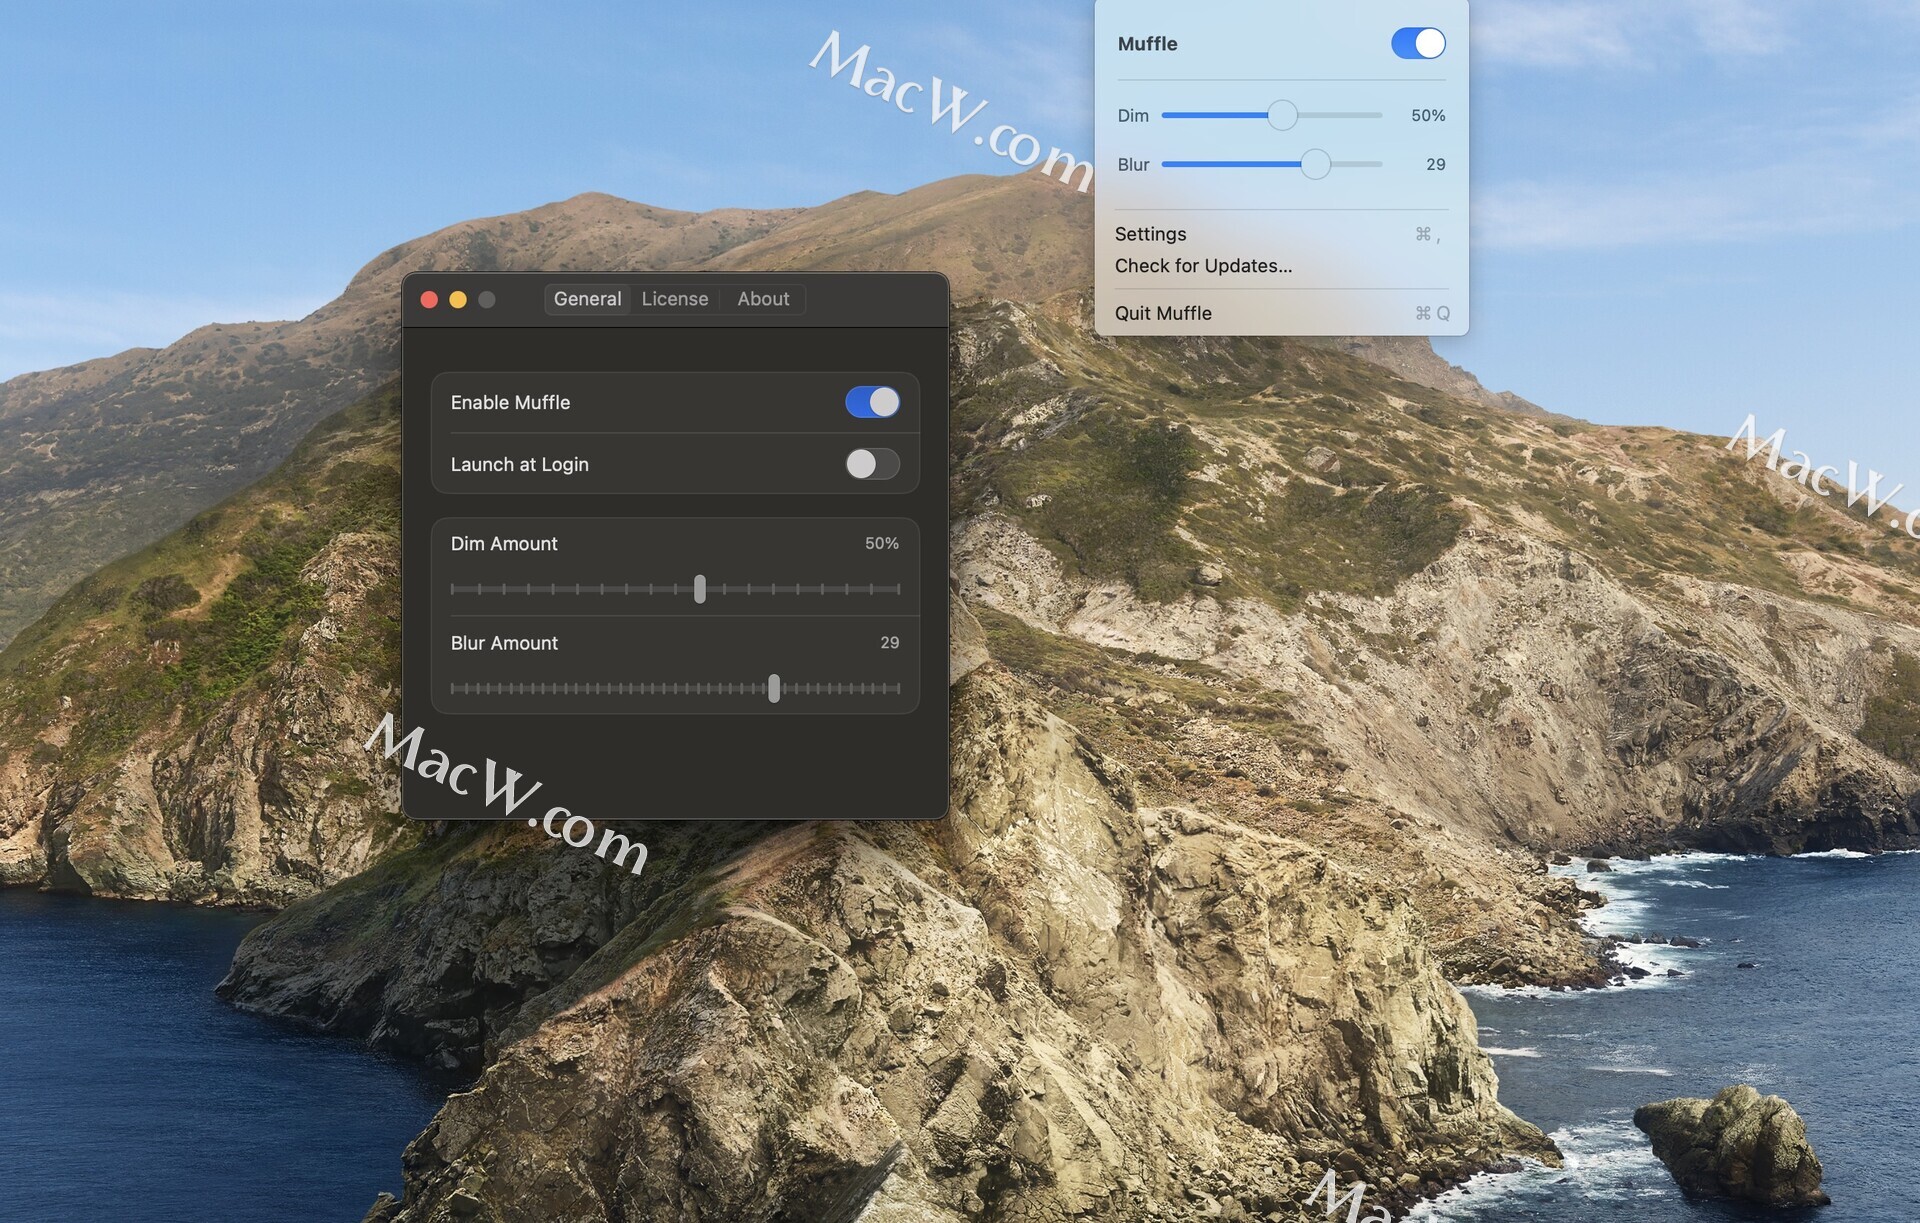Click the left end of the Blur Amount track

pyautogui.click(x=454, y=688)
